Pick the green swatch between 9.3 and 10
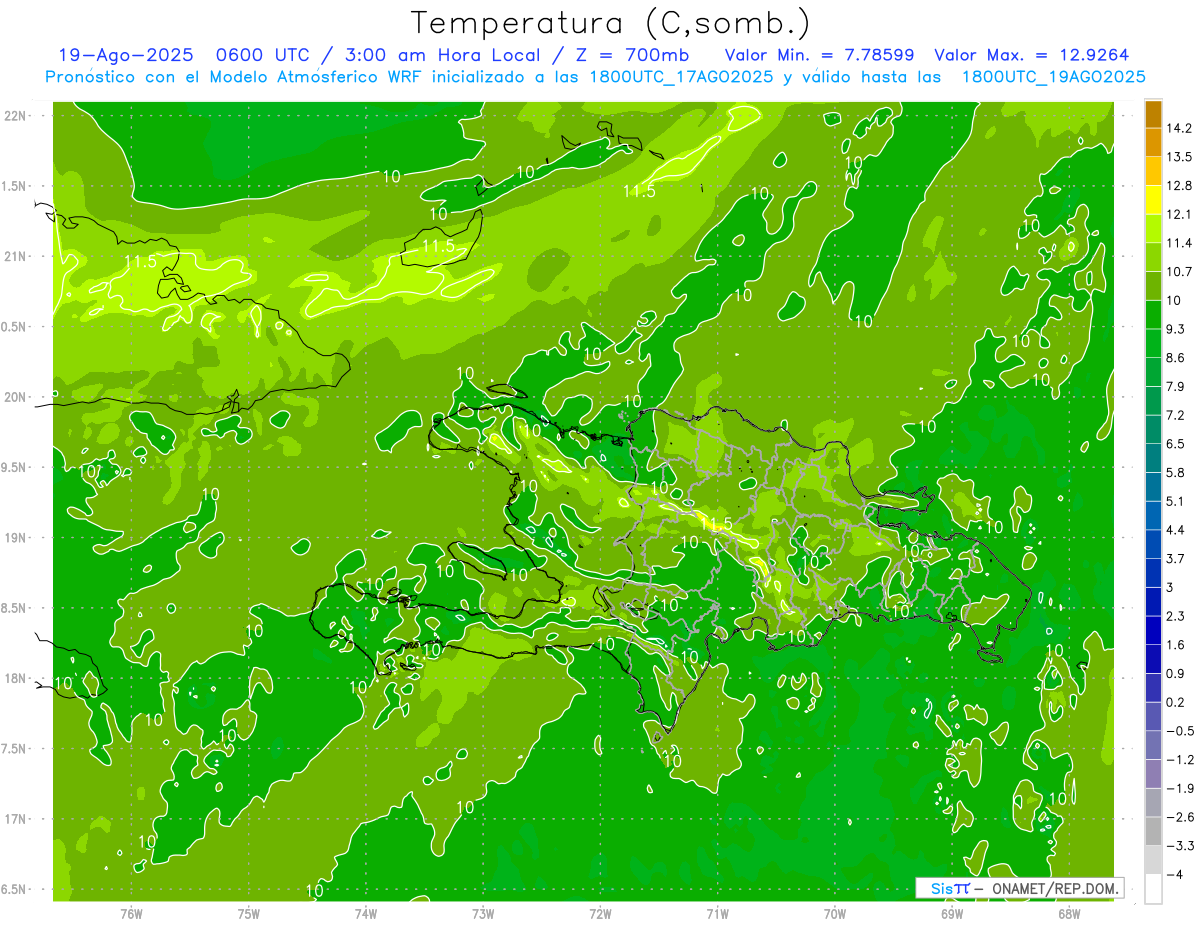Image resolution: width=1200 pixels, height=927 pixels. pyautogui.click(x=1153, y=315)
